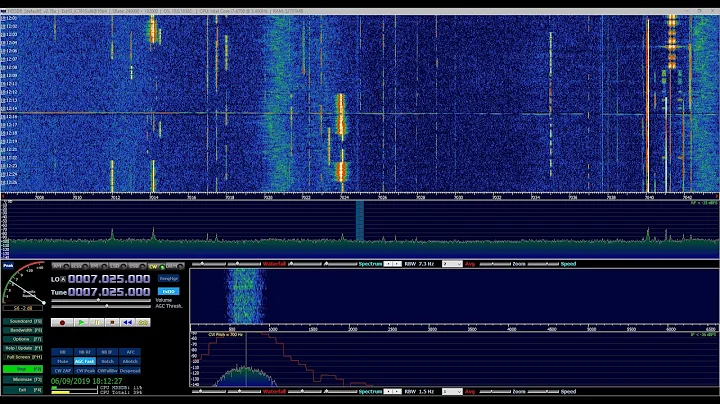
Task: Select USB demodulation mode
Action: (x=137, y=266)
